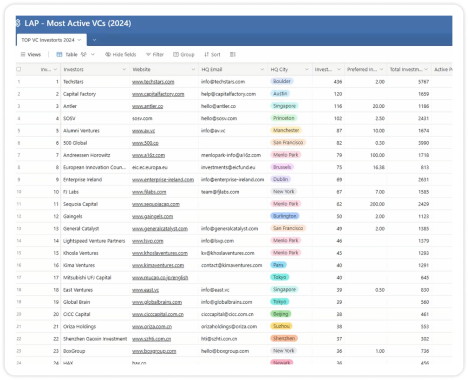Image resolution: width=468 pixels, height=380 pixels.
Task: Select the 5787 total investments cell
Action: [x=409, y=82]
